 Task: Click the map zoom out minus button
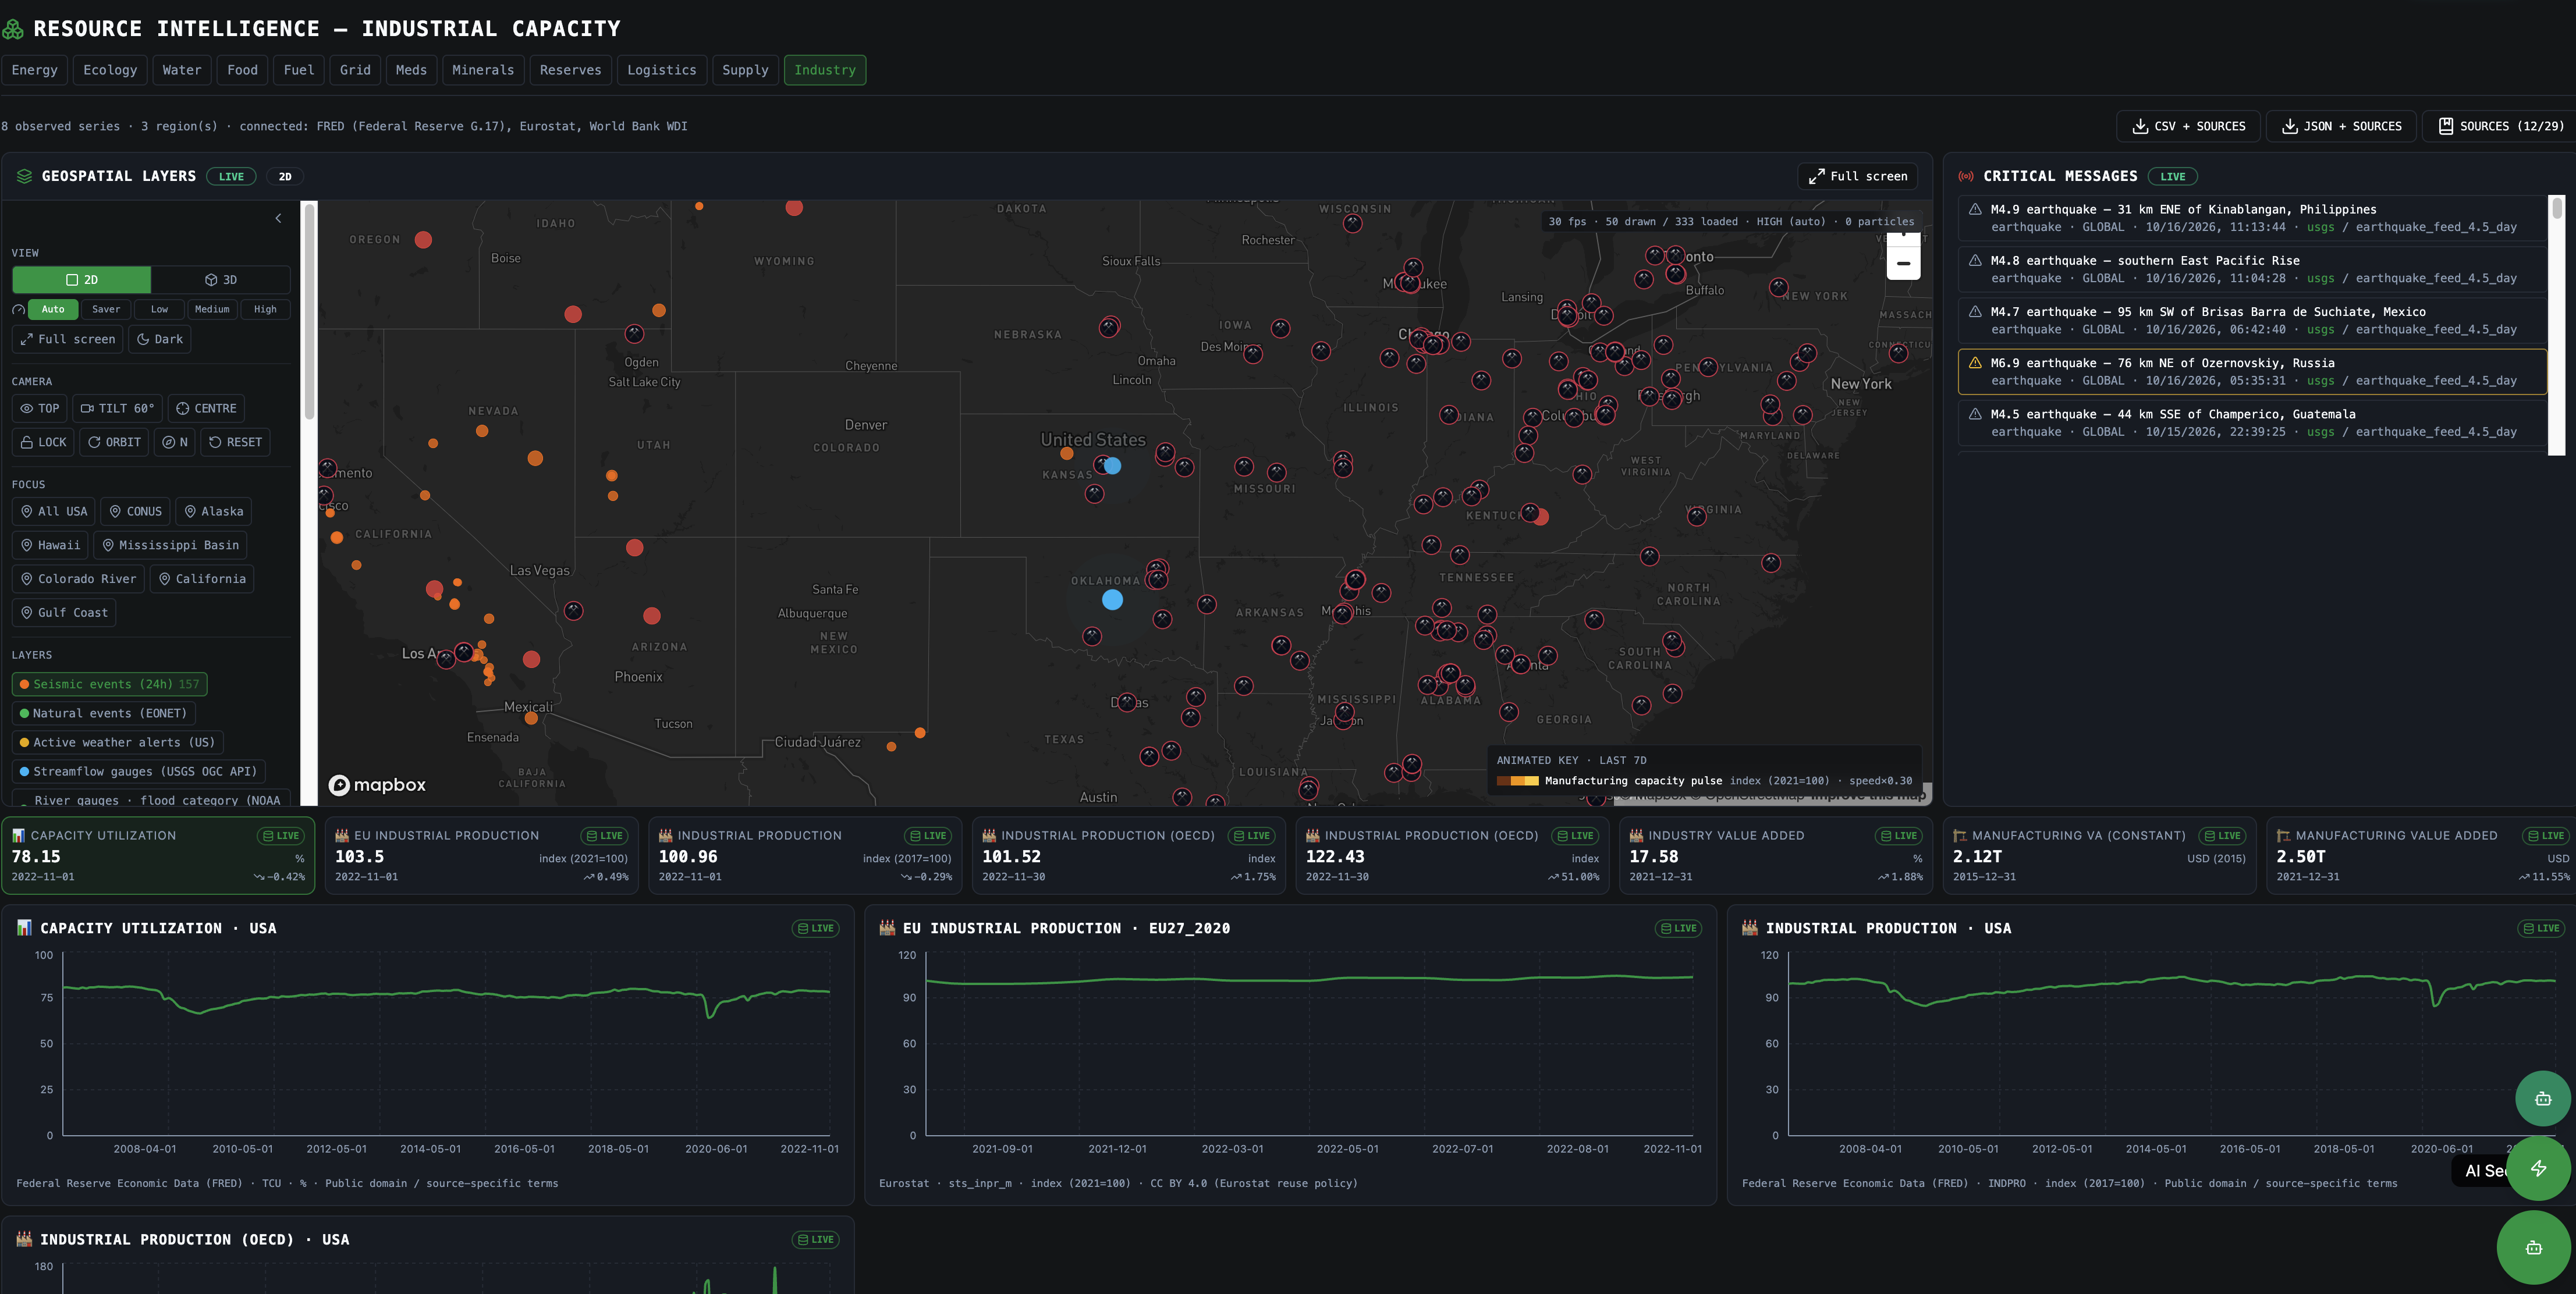[x=1903, y=263]
